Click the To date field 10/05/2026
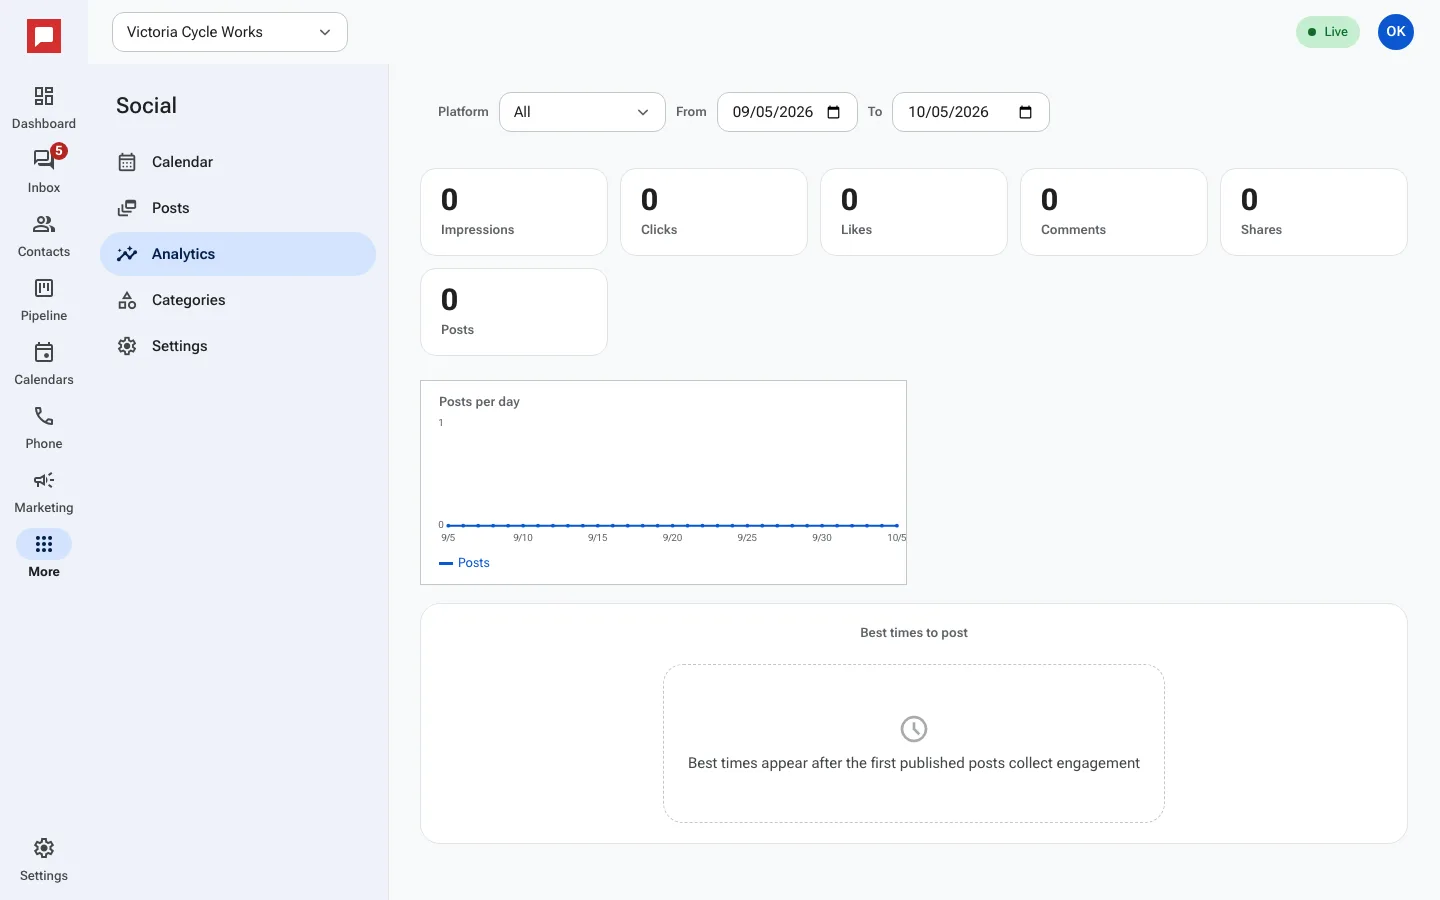1440x900 pixels. tap(970, 112)
